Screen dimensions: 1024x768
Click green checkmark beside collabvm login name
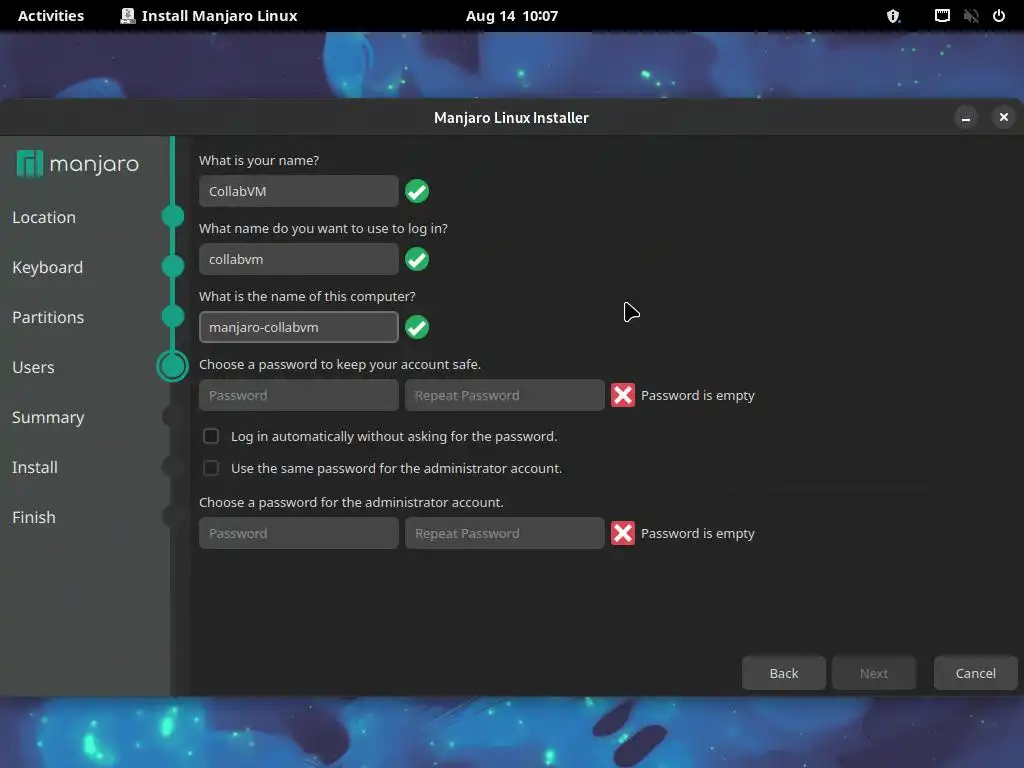(x=417, y=259)
